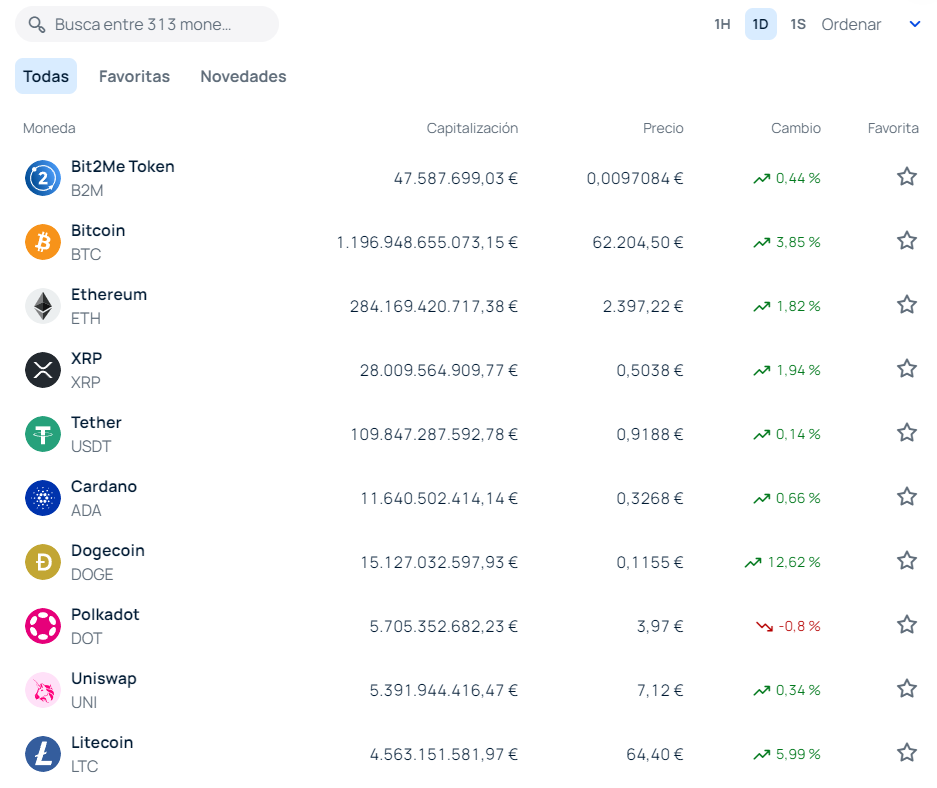The image size is (937, 788).
Task: Select the 1H timeframe button
Action: (722, 24)
